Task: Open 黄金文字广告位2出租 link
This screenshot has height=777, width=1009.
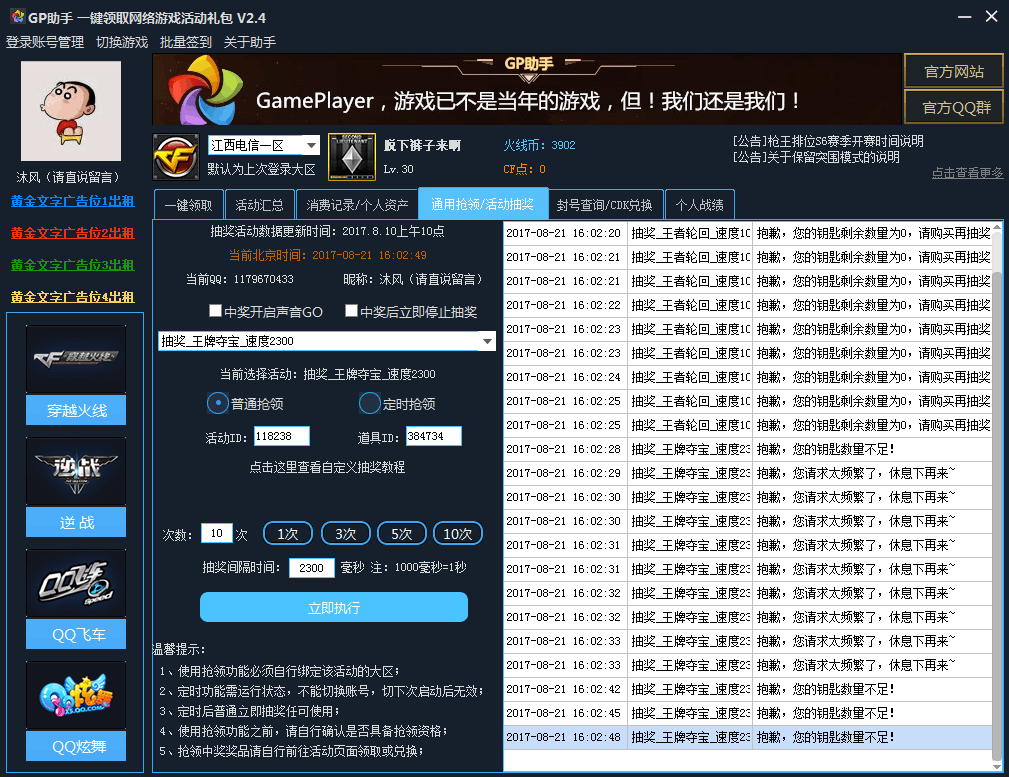Action: point(73,233)
